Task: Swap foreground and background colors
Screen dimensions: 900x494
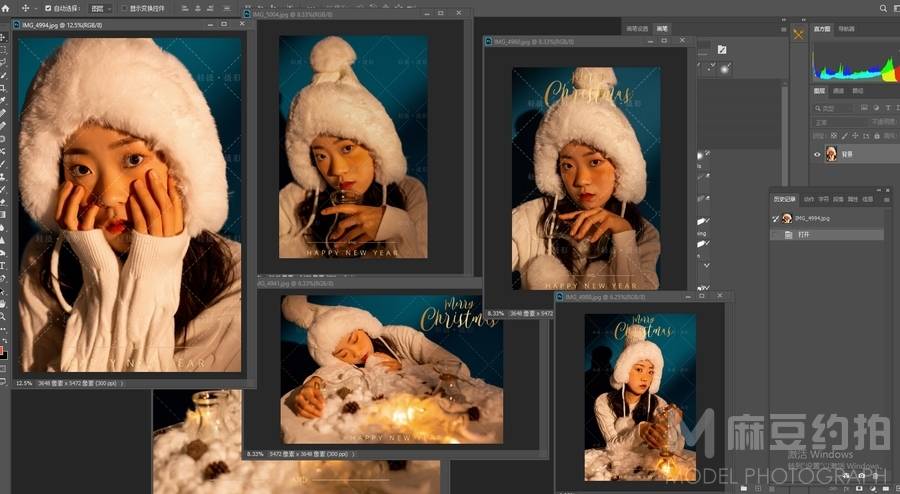Action: 5,342
